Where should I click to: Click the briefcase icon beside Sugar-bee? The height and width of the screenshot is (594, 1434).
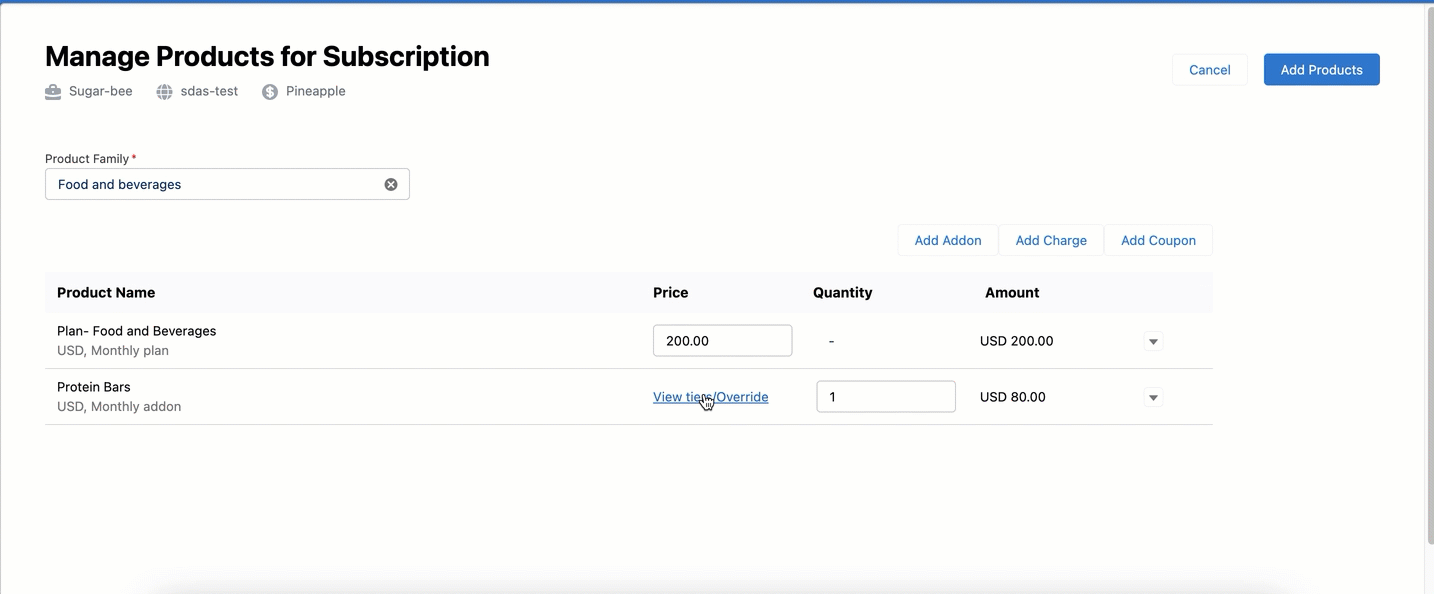tap(53, 92)
